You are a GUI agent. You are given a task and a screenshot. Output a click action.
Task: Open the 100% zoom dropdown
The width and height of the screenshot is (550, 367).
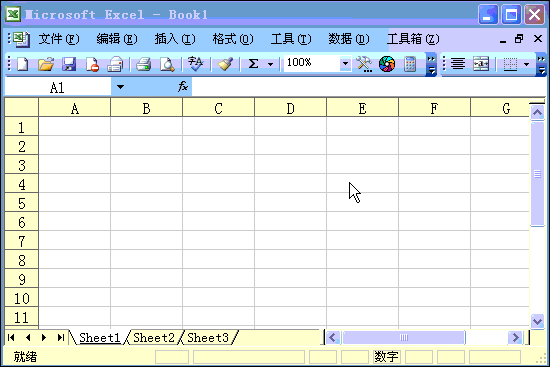345,64
